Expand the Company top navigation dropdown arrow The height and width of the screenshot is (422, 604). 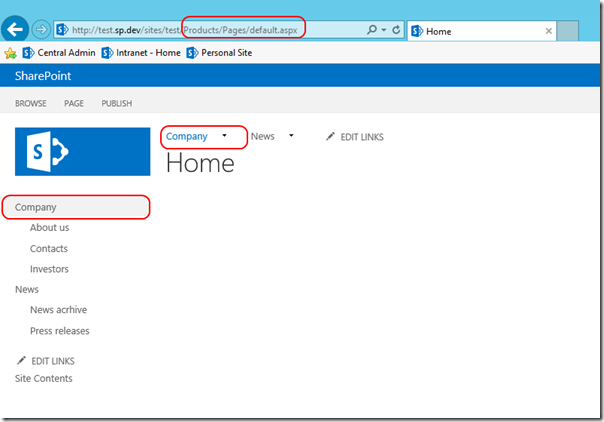coord(224,136)
